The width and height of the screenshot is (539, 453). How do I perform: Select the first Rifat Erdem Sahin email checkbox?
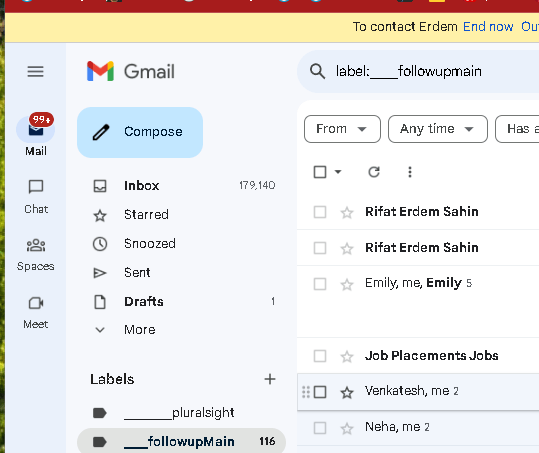point(320,212)
